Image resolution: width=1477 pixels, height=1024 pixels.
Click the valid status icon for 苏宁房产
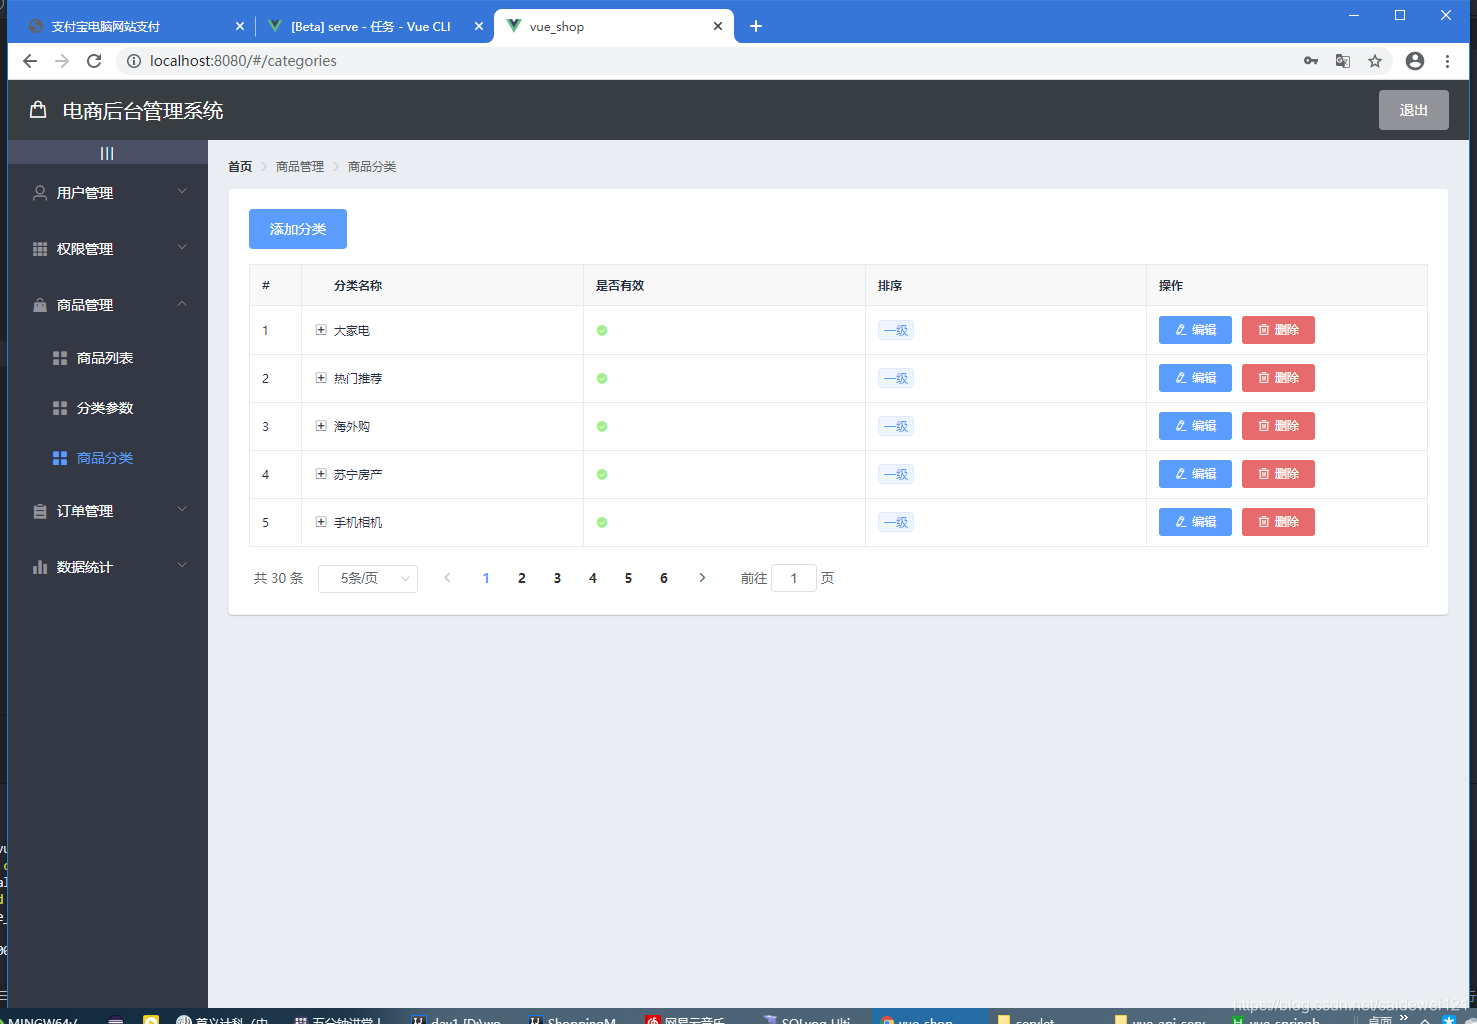click(602, 475)
